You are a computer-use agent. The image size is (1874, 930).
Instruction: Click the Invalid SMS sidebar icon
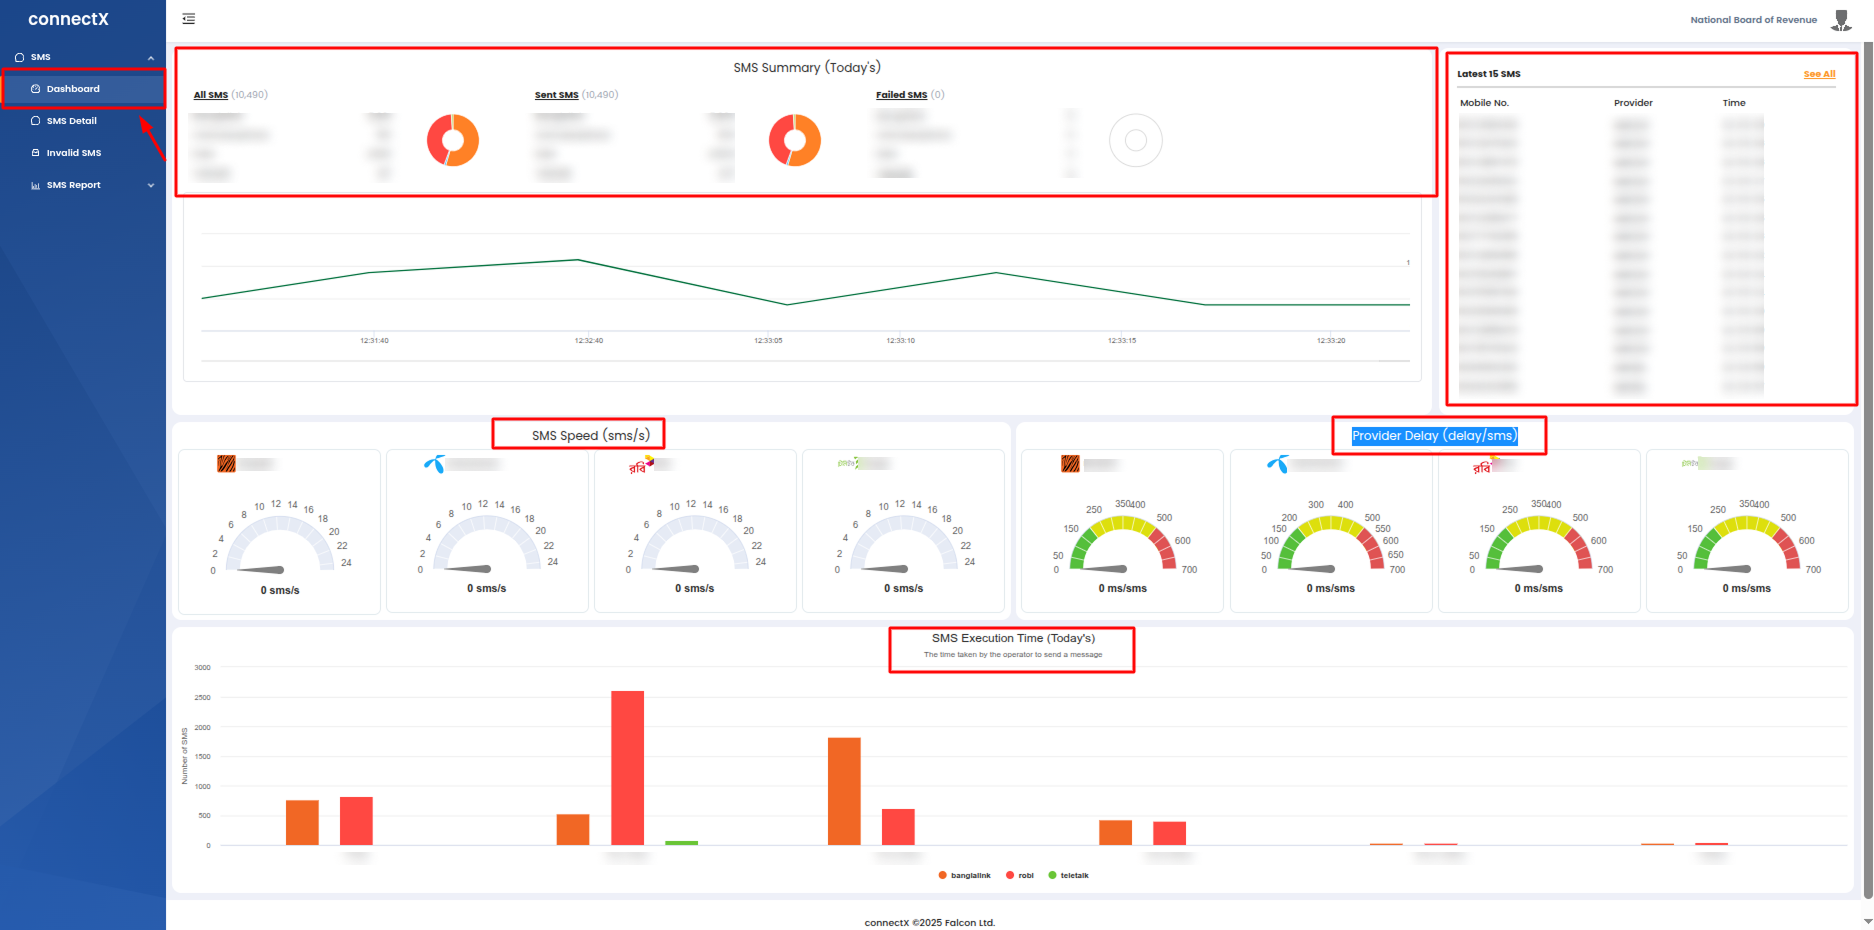coord(36,153)
